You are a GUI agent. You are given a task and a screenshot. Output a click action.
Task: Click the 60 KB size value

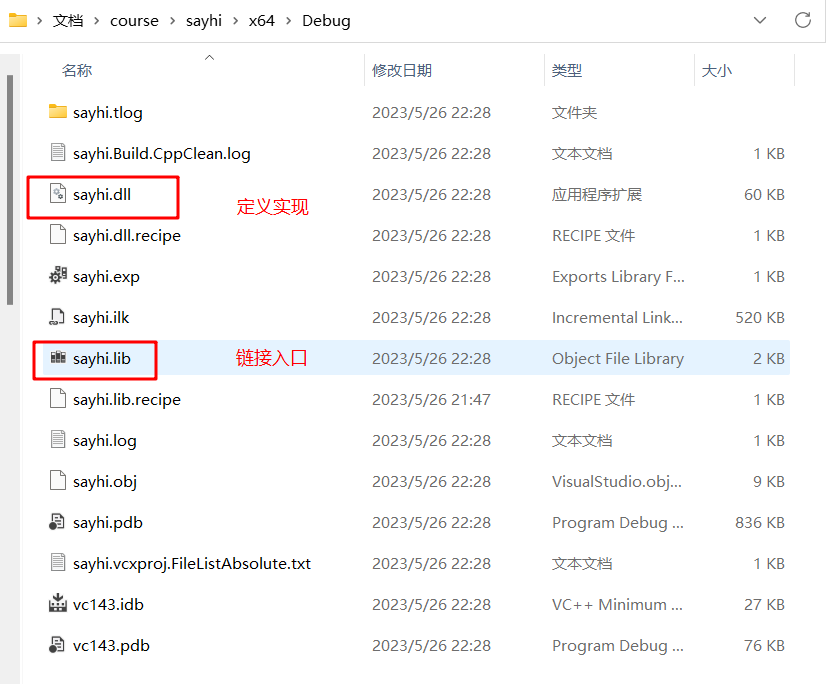tap(764, 194)
